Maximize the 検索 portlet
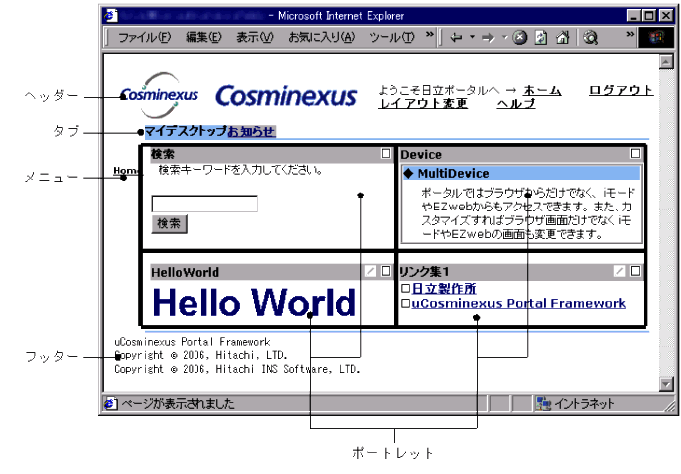This screenshot has height=474, width=681. click(x=386, y=153)
